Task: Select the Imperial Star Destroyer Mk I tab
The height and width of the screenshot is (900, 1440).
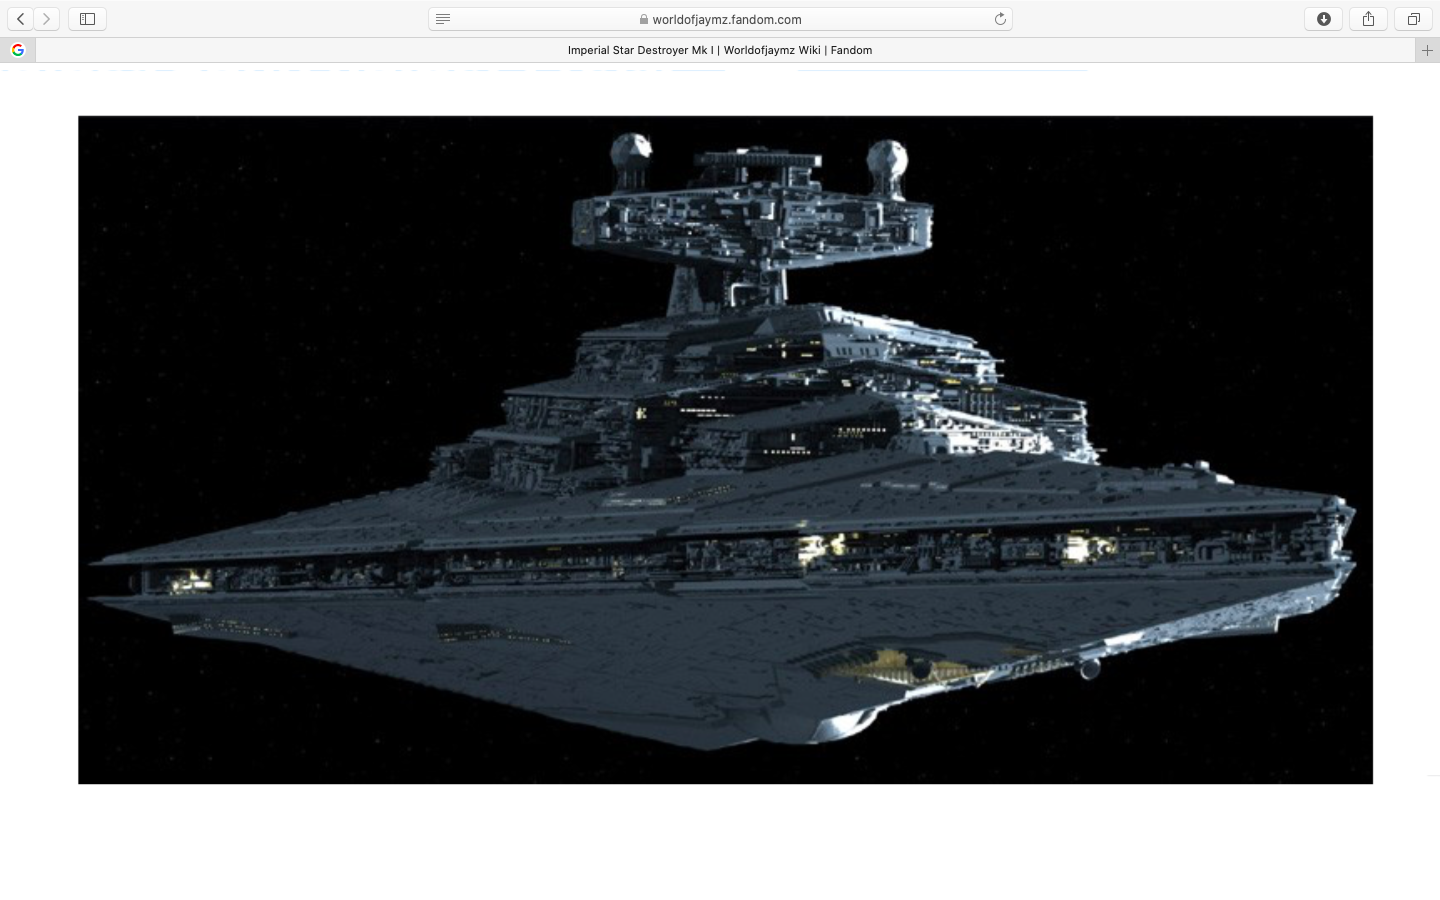Action: tap(720, 50)
